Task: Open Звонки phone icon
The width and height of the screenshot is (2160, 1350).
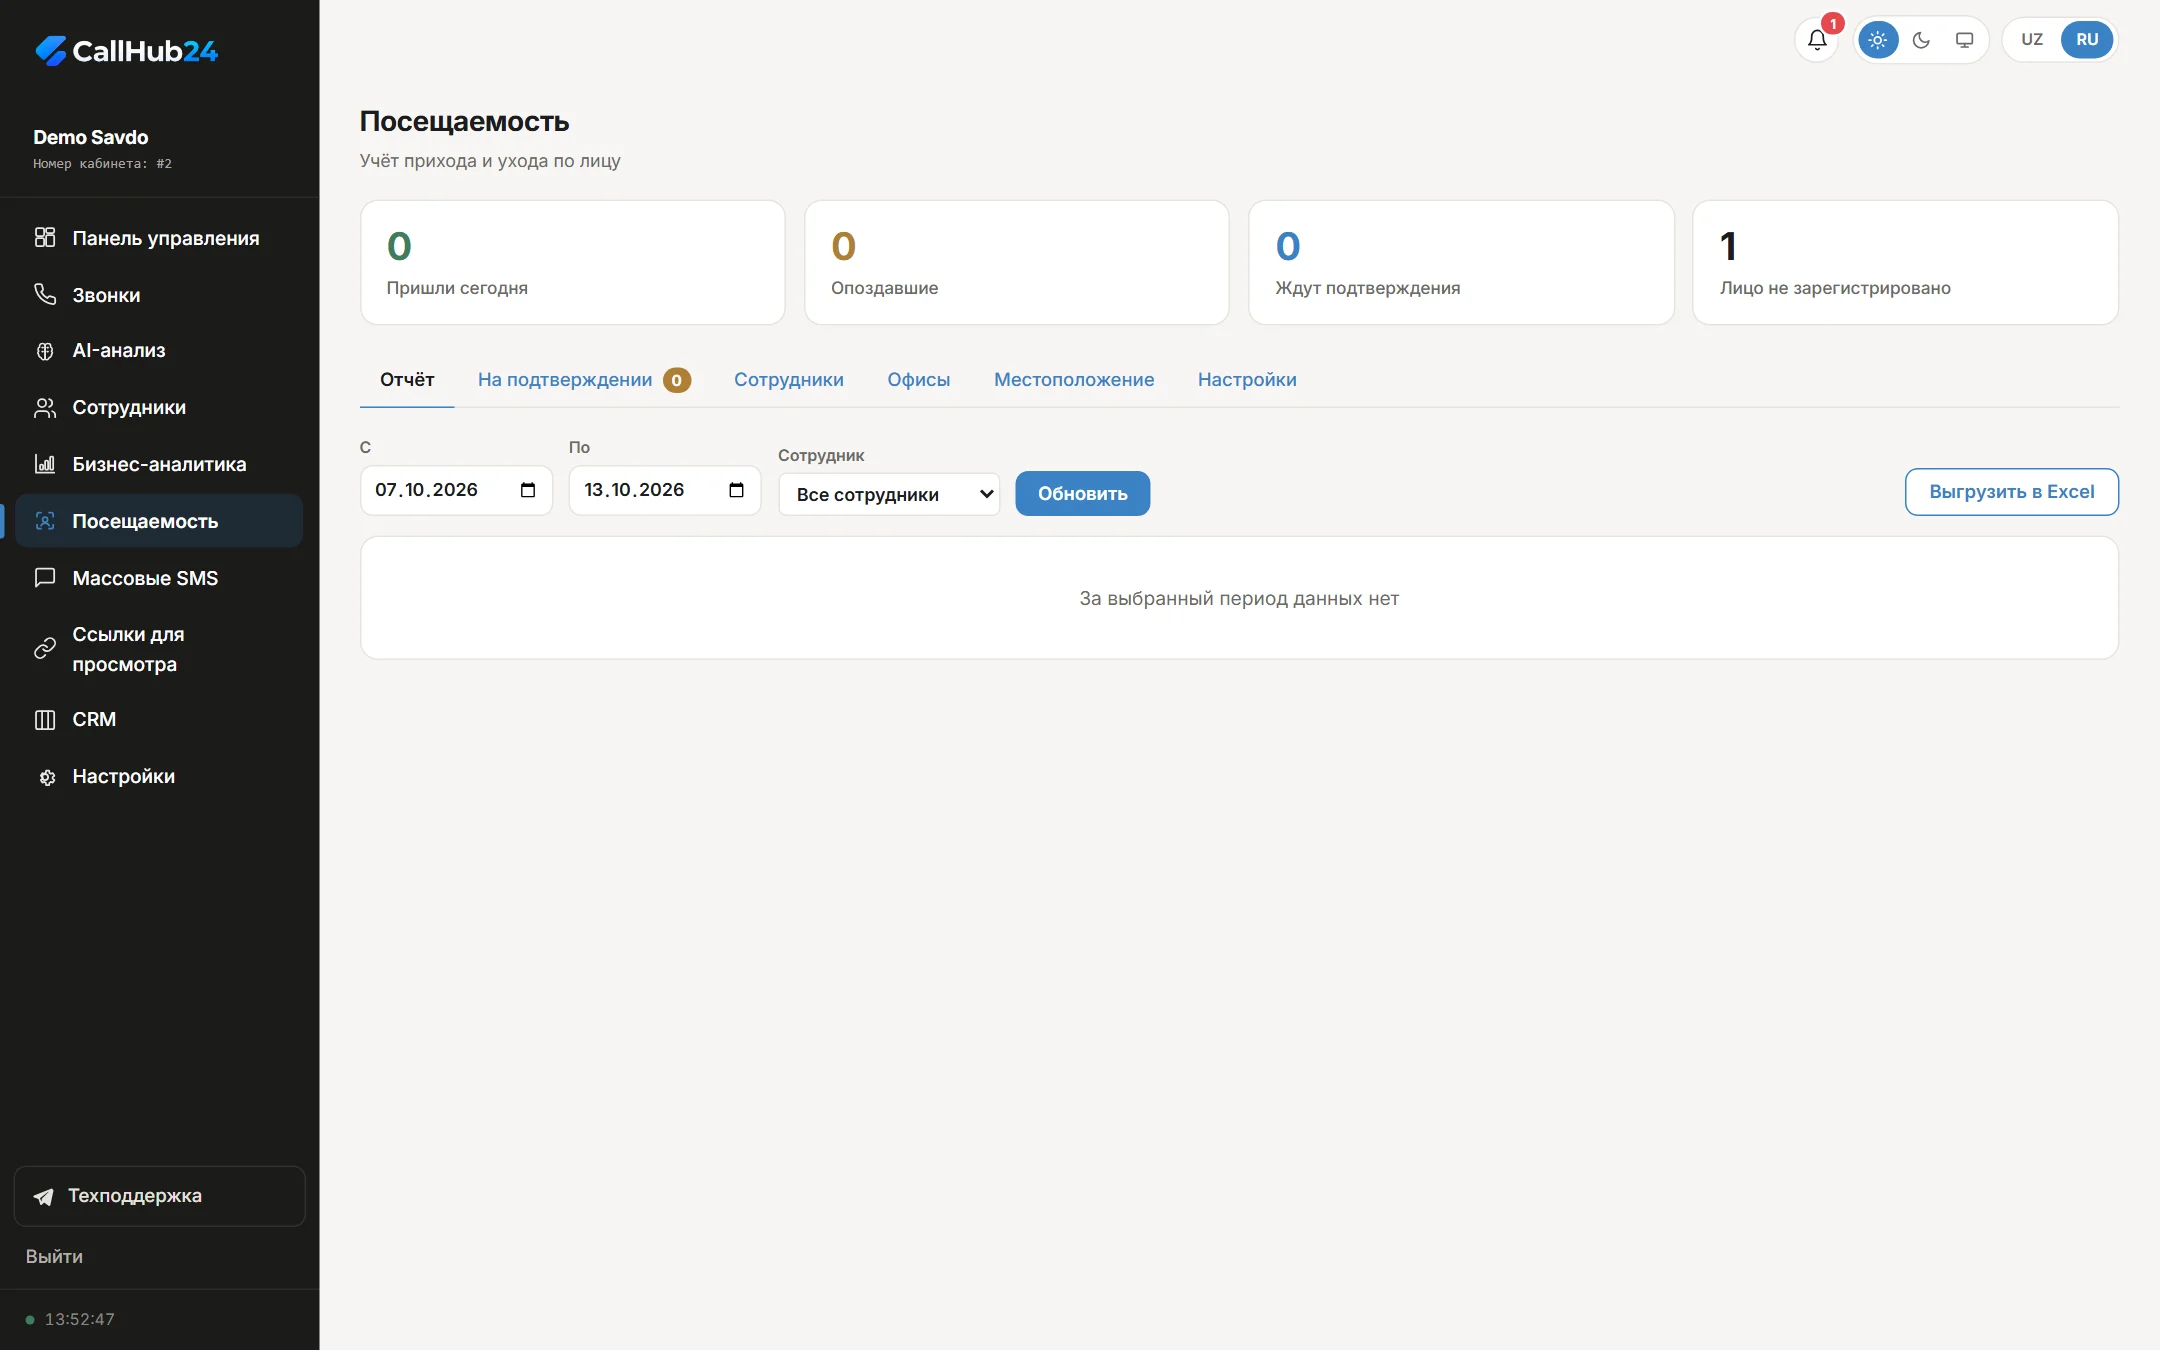Action: 45,294
